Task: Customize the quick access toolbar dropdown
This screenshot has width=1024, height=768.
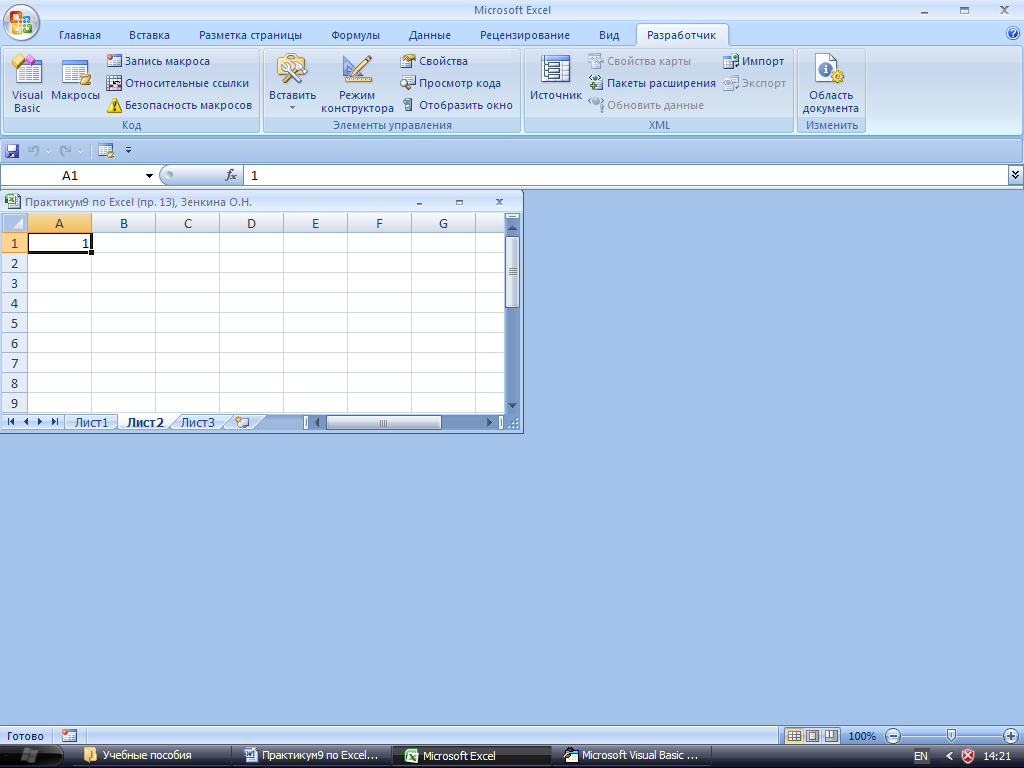Action: 129,150
